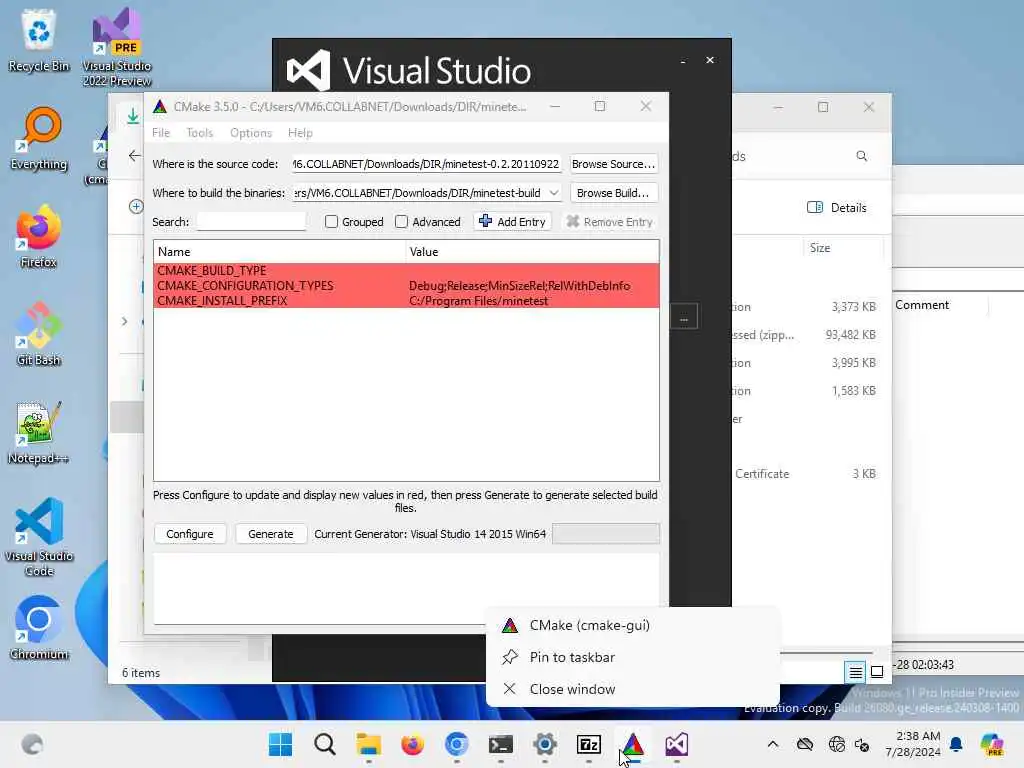Switch to Chromium in the taskbar
1024x768 pixels.
coord(456,744)
